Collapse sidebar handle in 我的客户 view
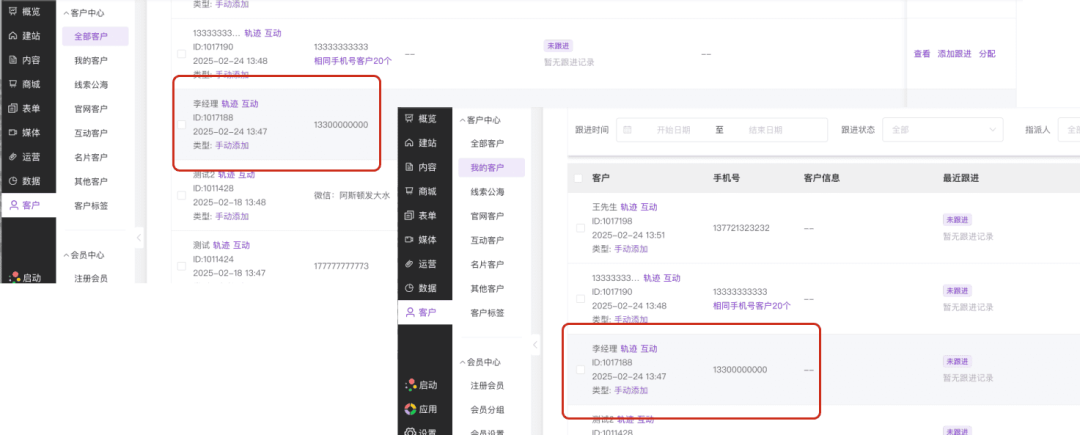The width and height of the screenshot is (1080, 435). pyautogui.click(x=536, y=345)
